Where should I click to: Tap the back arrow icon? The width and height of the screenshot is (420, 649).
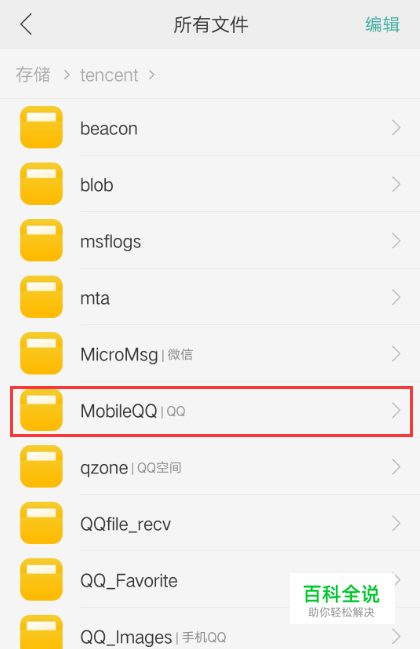[26, 24]
